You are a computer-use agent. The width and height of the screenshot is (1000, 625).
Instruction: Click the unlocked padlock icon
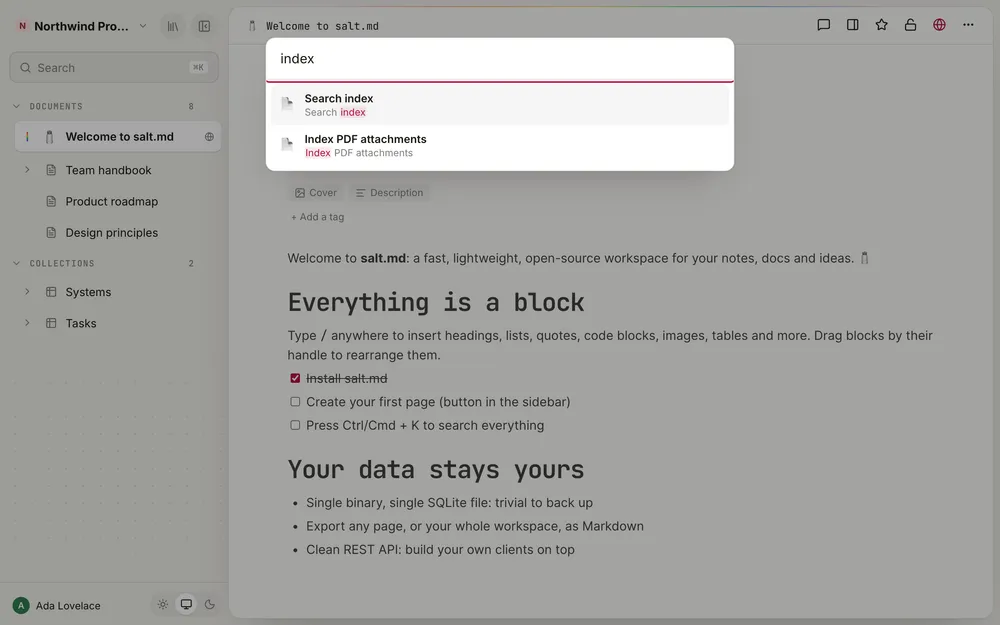pos(910,25)
